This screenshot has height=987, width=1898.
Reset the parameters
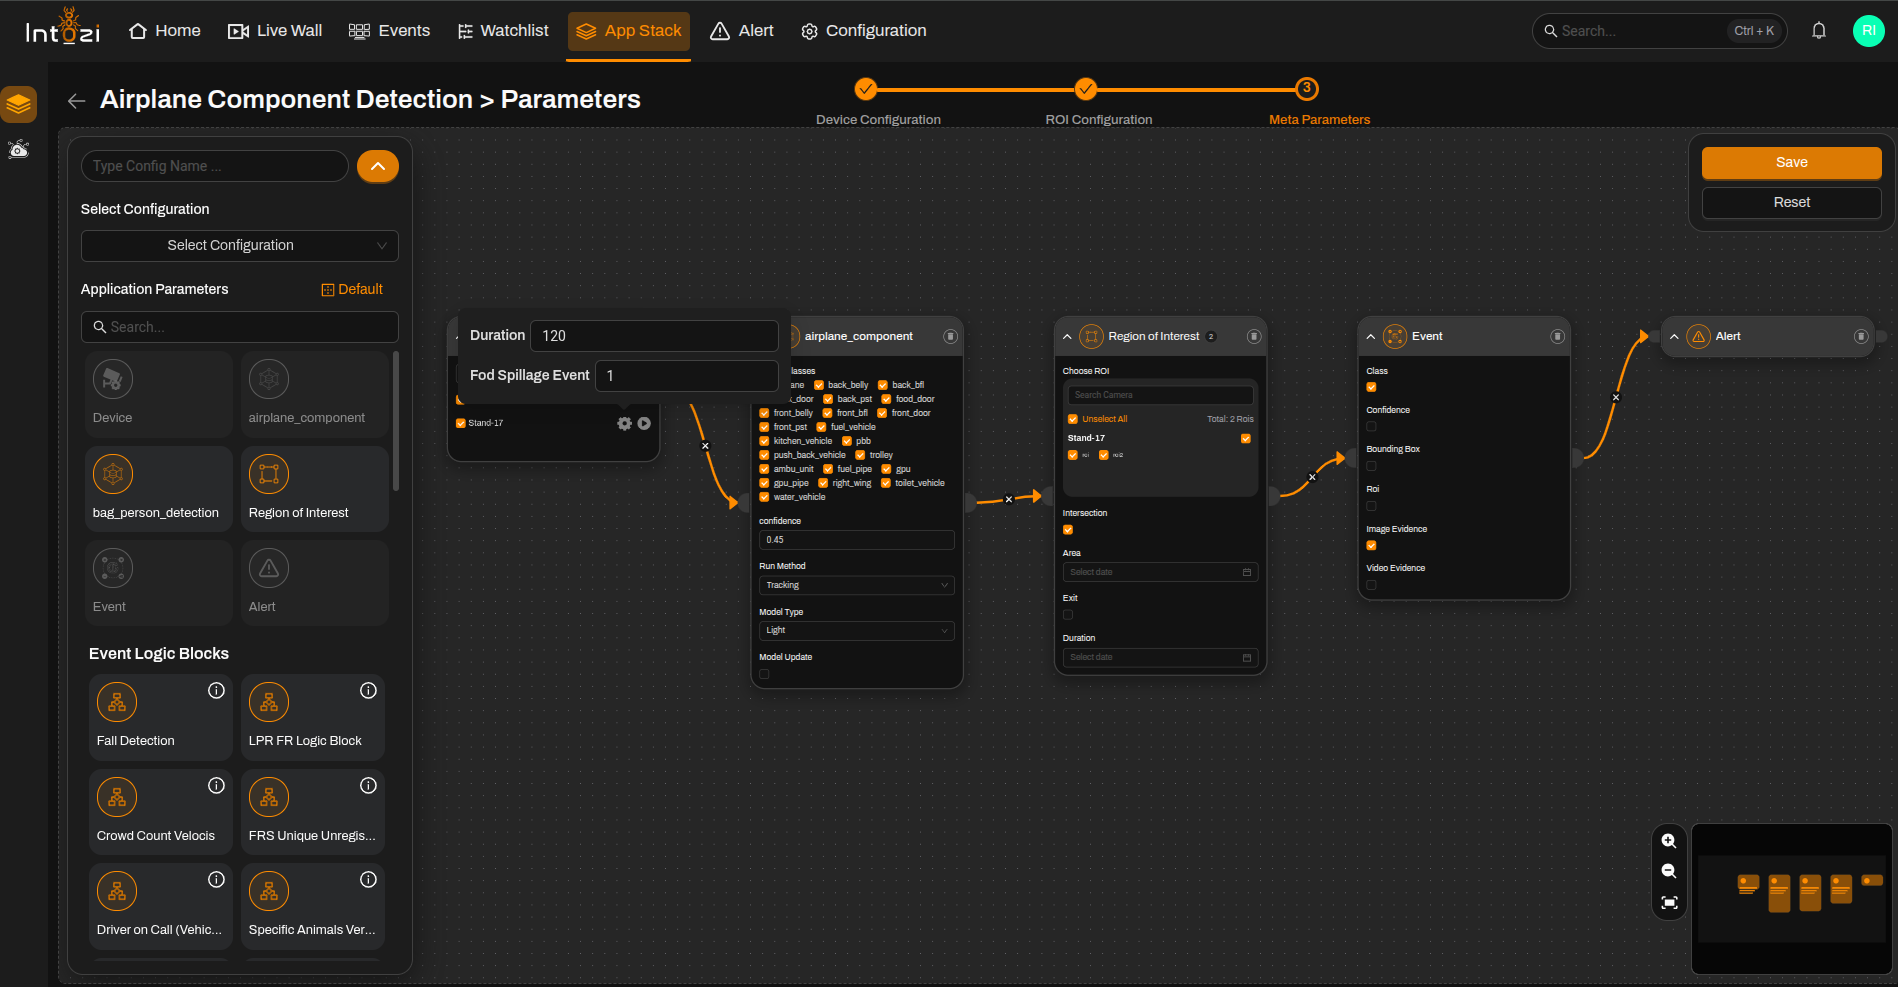(x=1791, y=203)
